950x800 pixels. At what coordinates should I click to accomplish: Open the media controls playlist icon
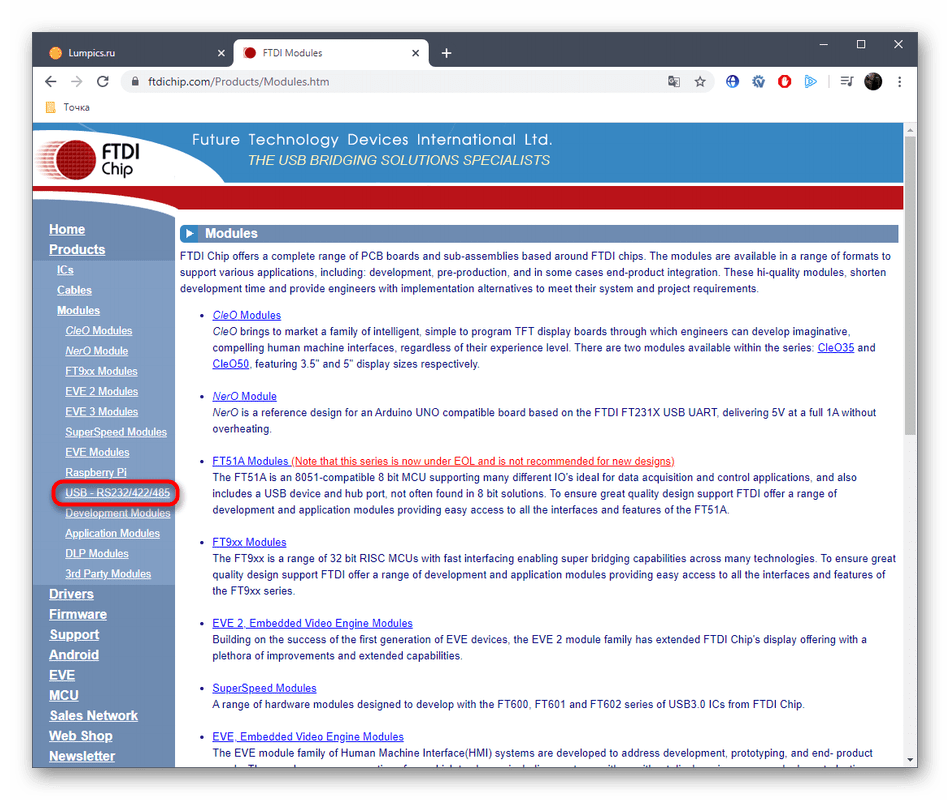pos(846,82)
